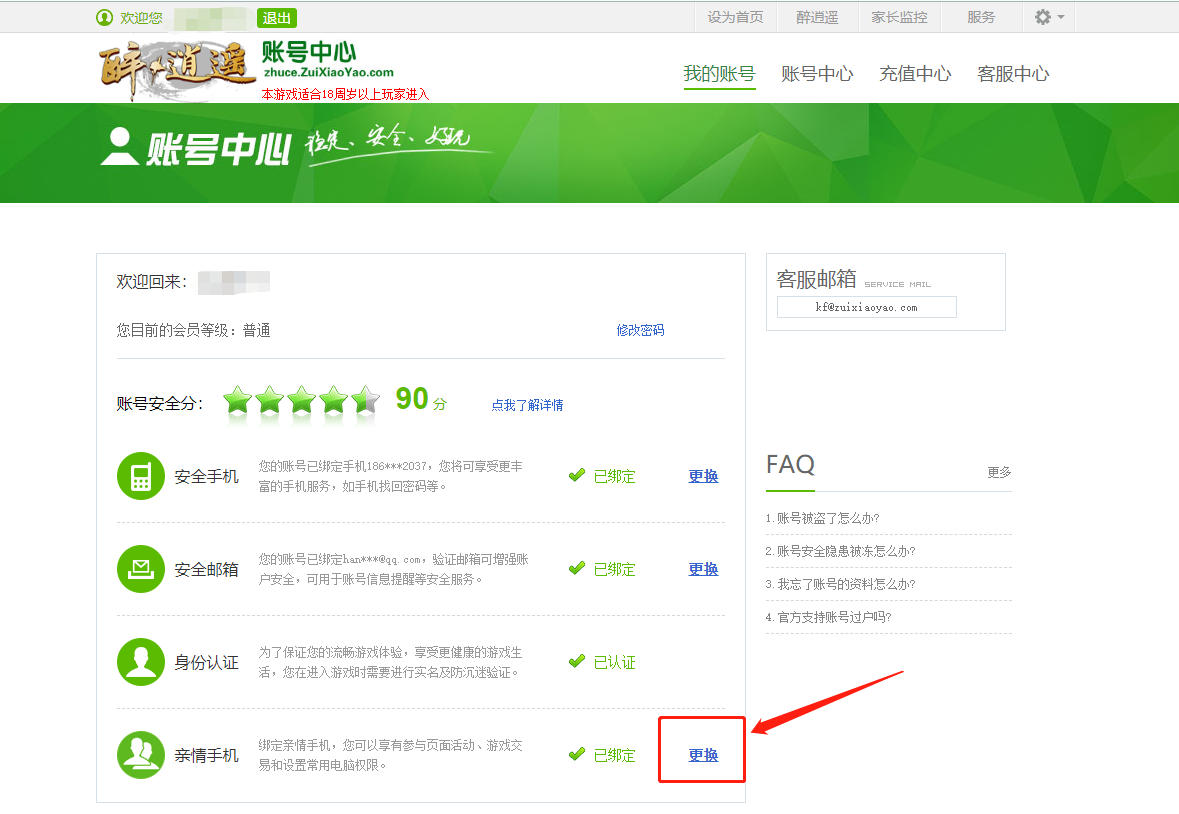
Task: Click the 安全手机 label
Action: pos(207,477)
